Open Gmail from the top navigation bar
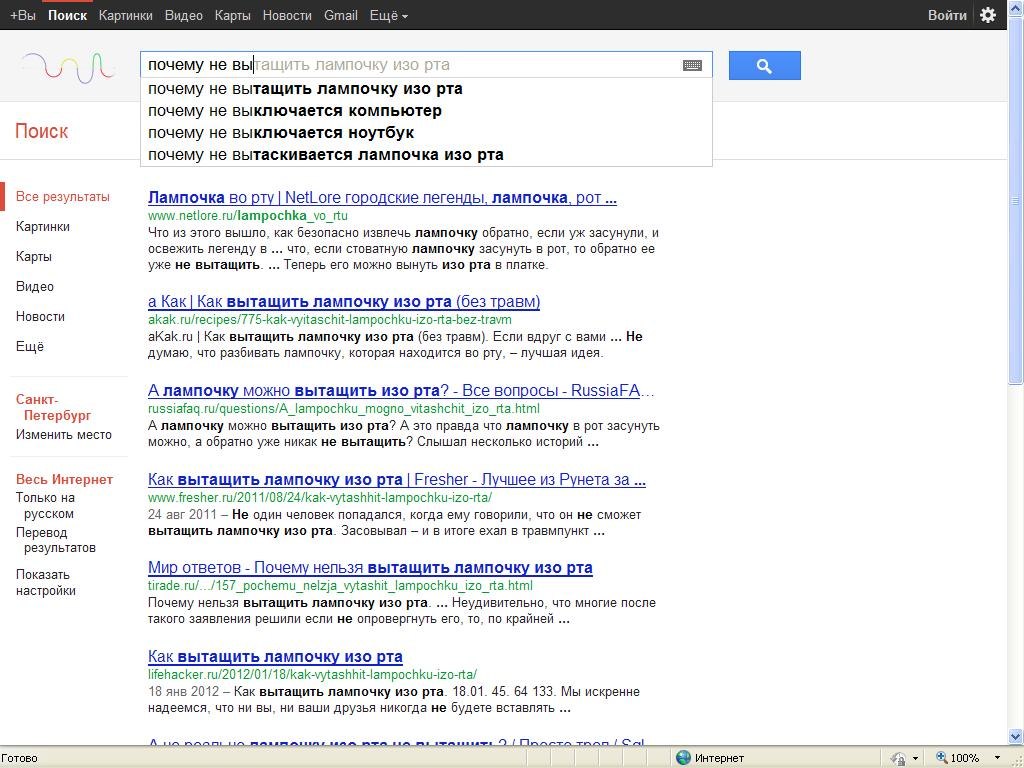This screenshot has width=1024, height=768. [x=340, y=15]
